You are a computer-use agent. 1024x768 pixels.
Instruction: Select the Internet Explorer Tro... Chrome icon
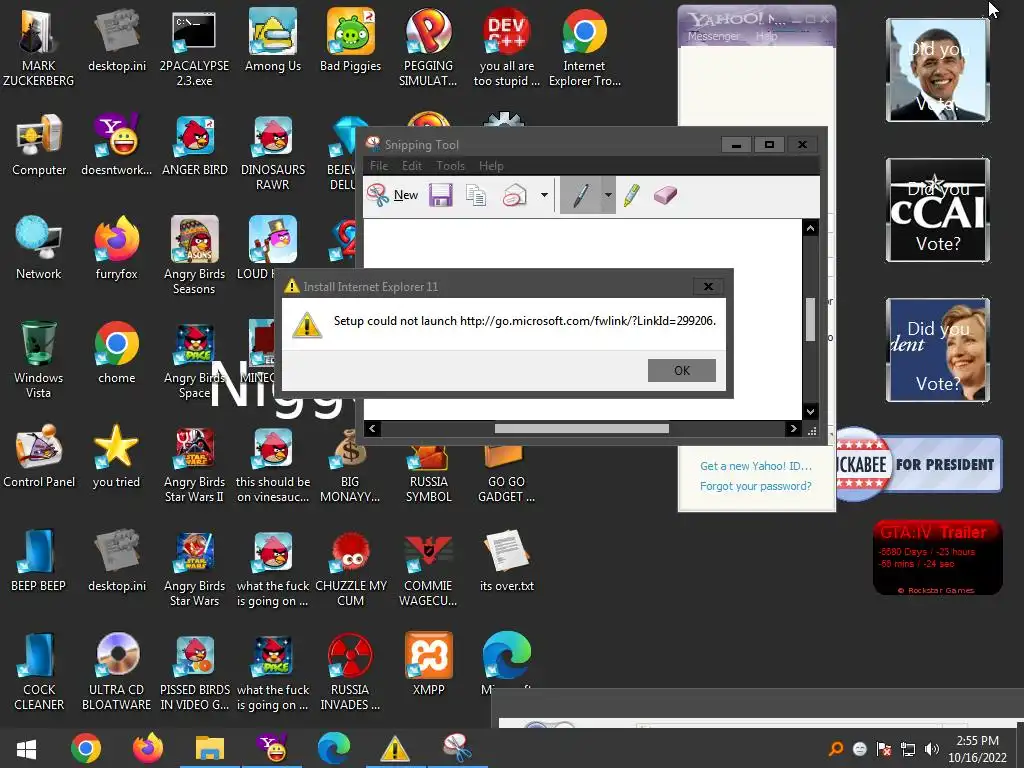tap(584, 48)
